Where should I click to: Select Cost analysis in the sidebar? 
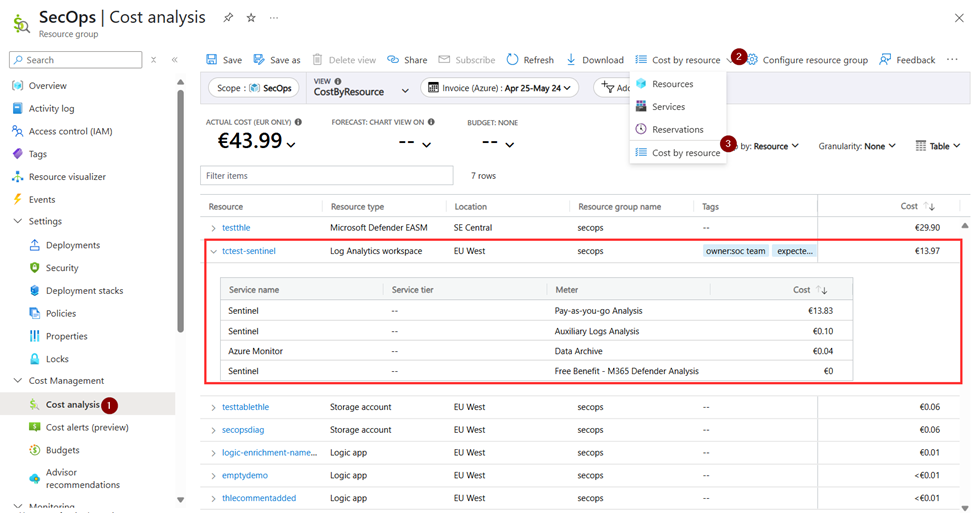coord(73,404)
